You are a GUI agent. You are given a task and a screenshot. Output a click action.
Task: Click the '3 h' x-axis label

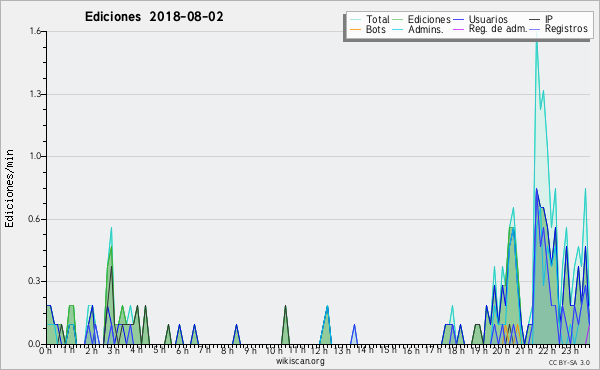click(114, 351)
